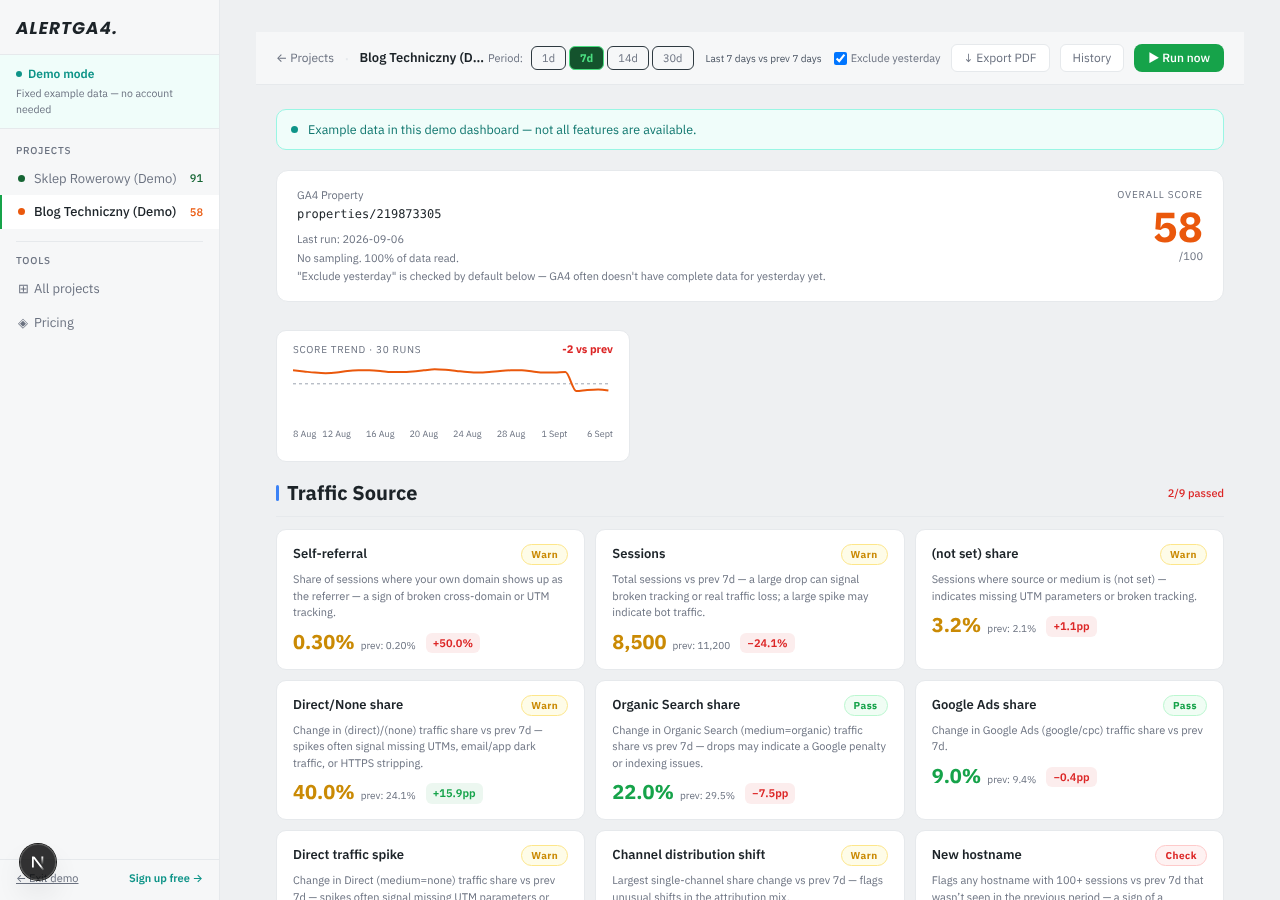Click the round N badge icon
This screenshot has height=900, width=1280.
click(38, 862)
